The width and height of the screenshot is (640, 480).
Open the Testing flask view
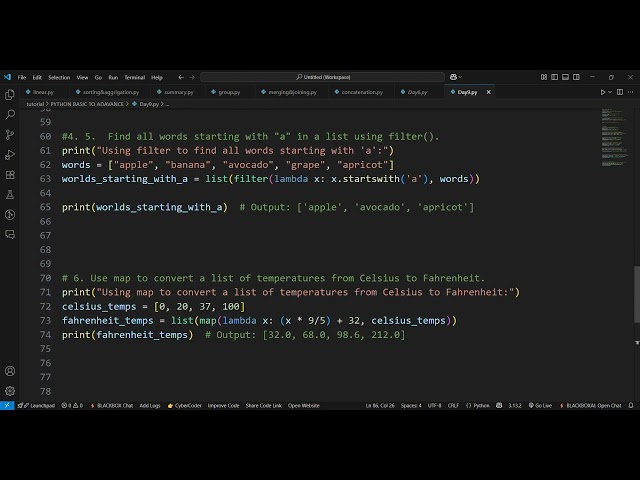click(x=10, y=195)
